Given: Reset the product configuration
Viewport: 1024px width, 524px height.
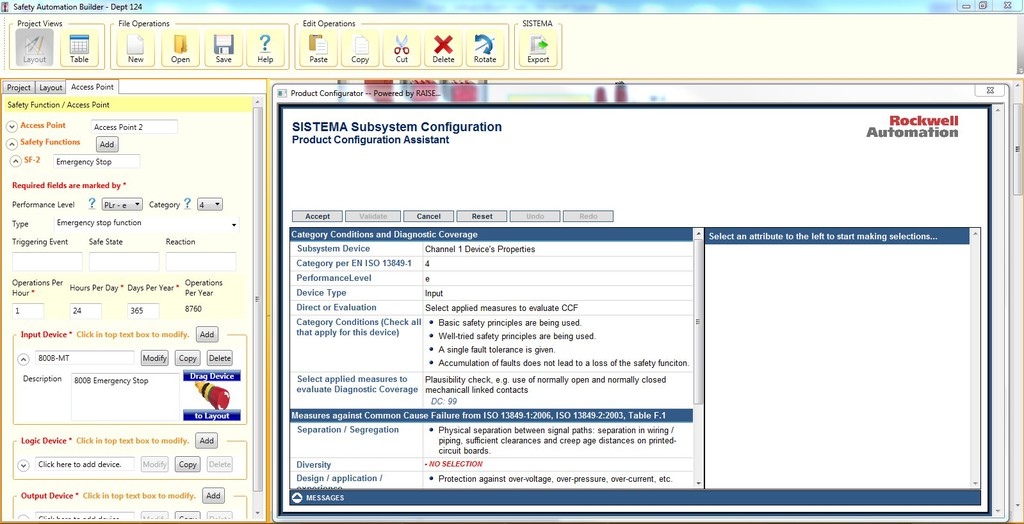Looking at the screenshot, I should 482,216.
